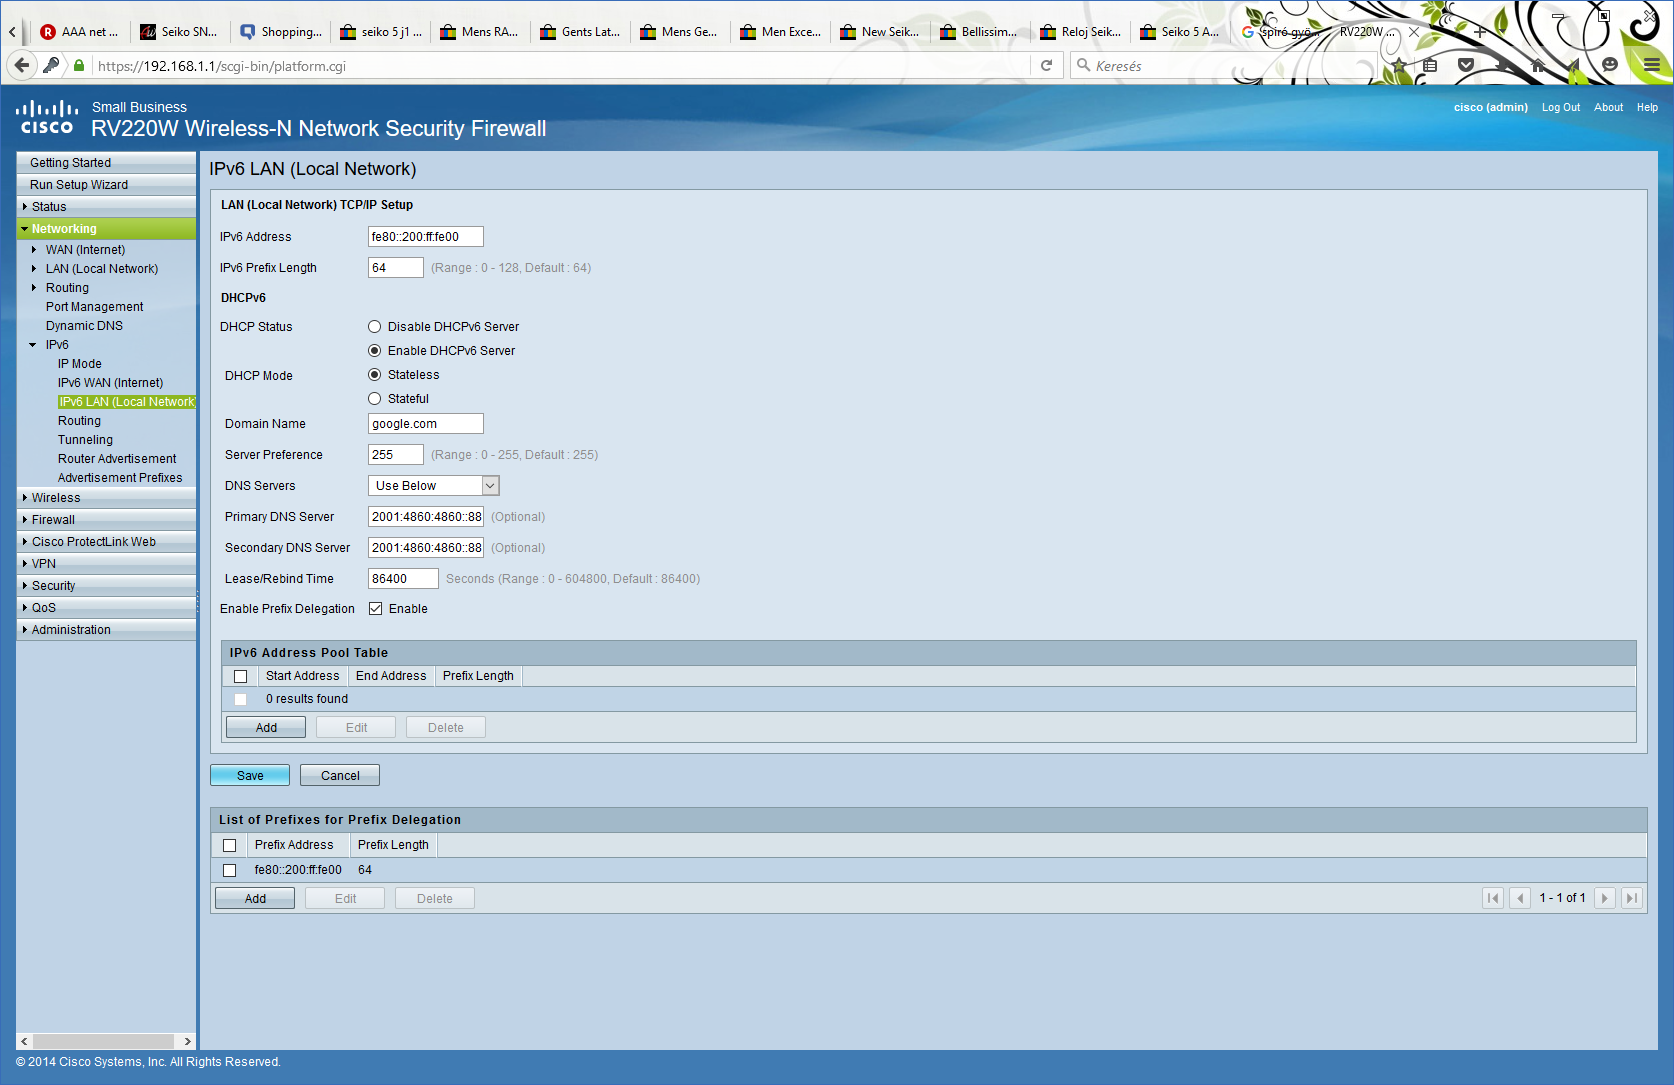Add a prefix to Prefix Delegation list

pos(255,898)
